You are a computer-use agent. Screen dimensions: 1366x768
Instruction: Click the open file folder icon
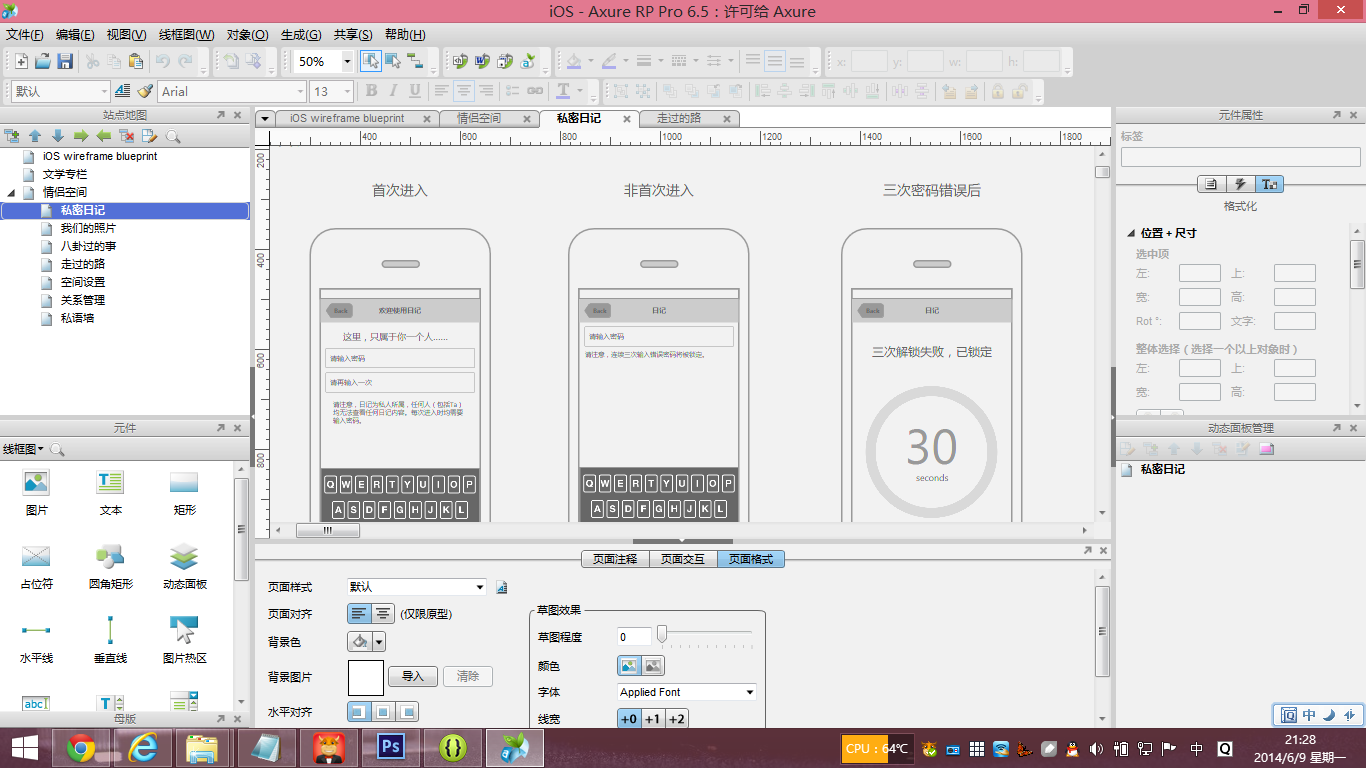click(x=43, y=61)
